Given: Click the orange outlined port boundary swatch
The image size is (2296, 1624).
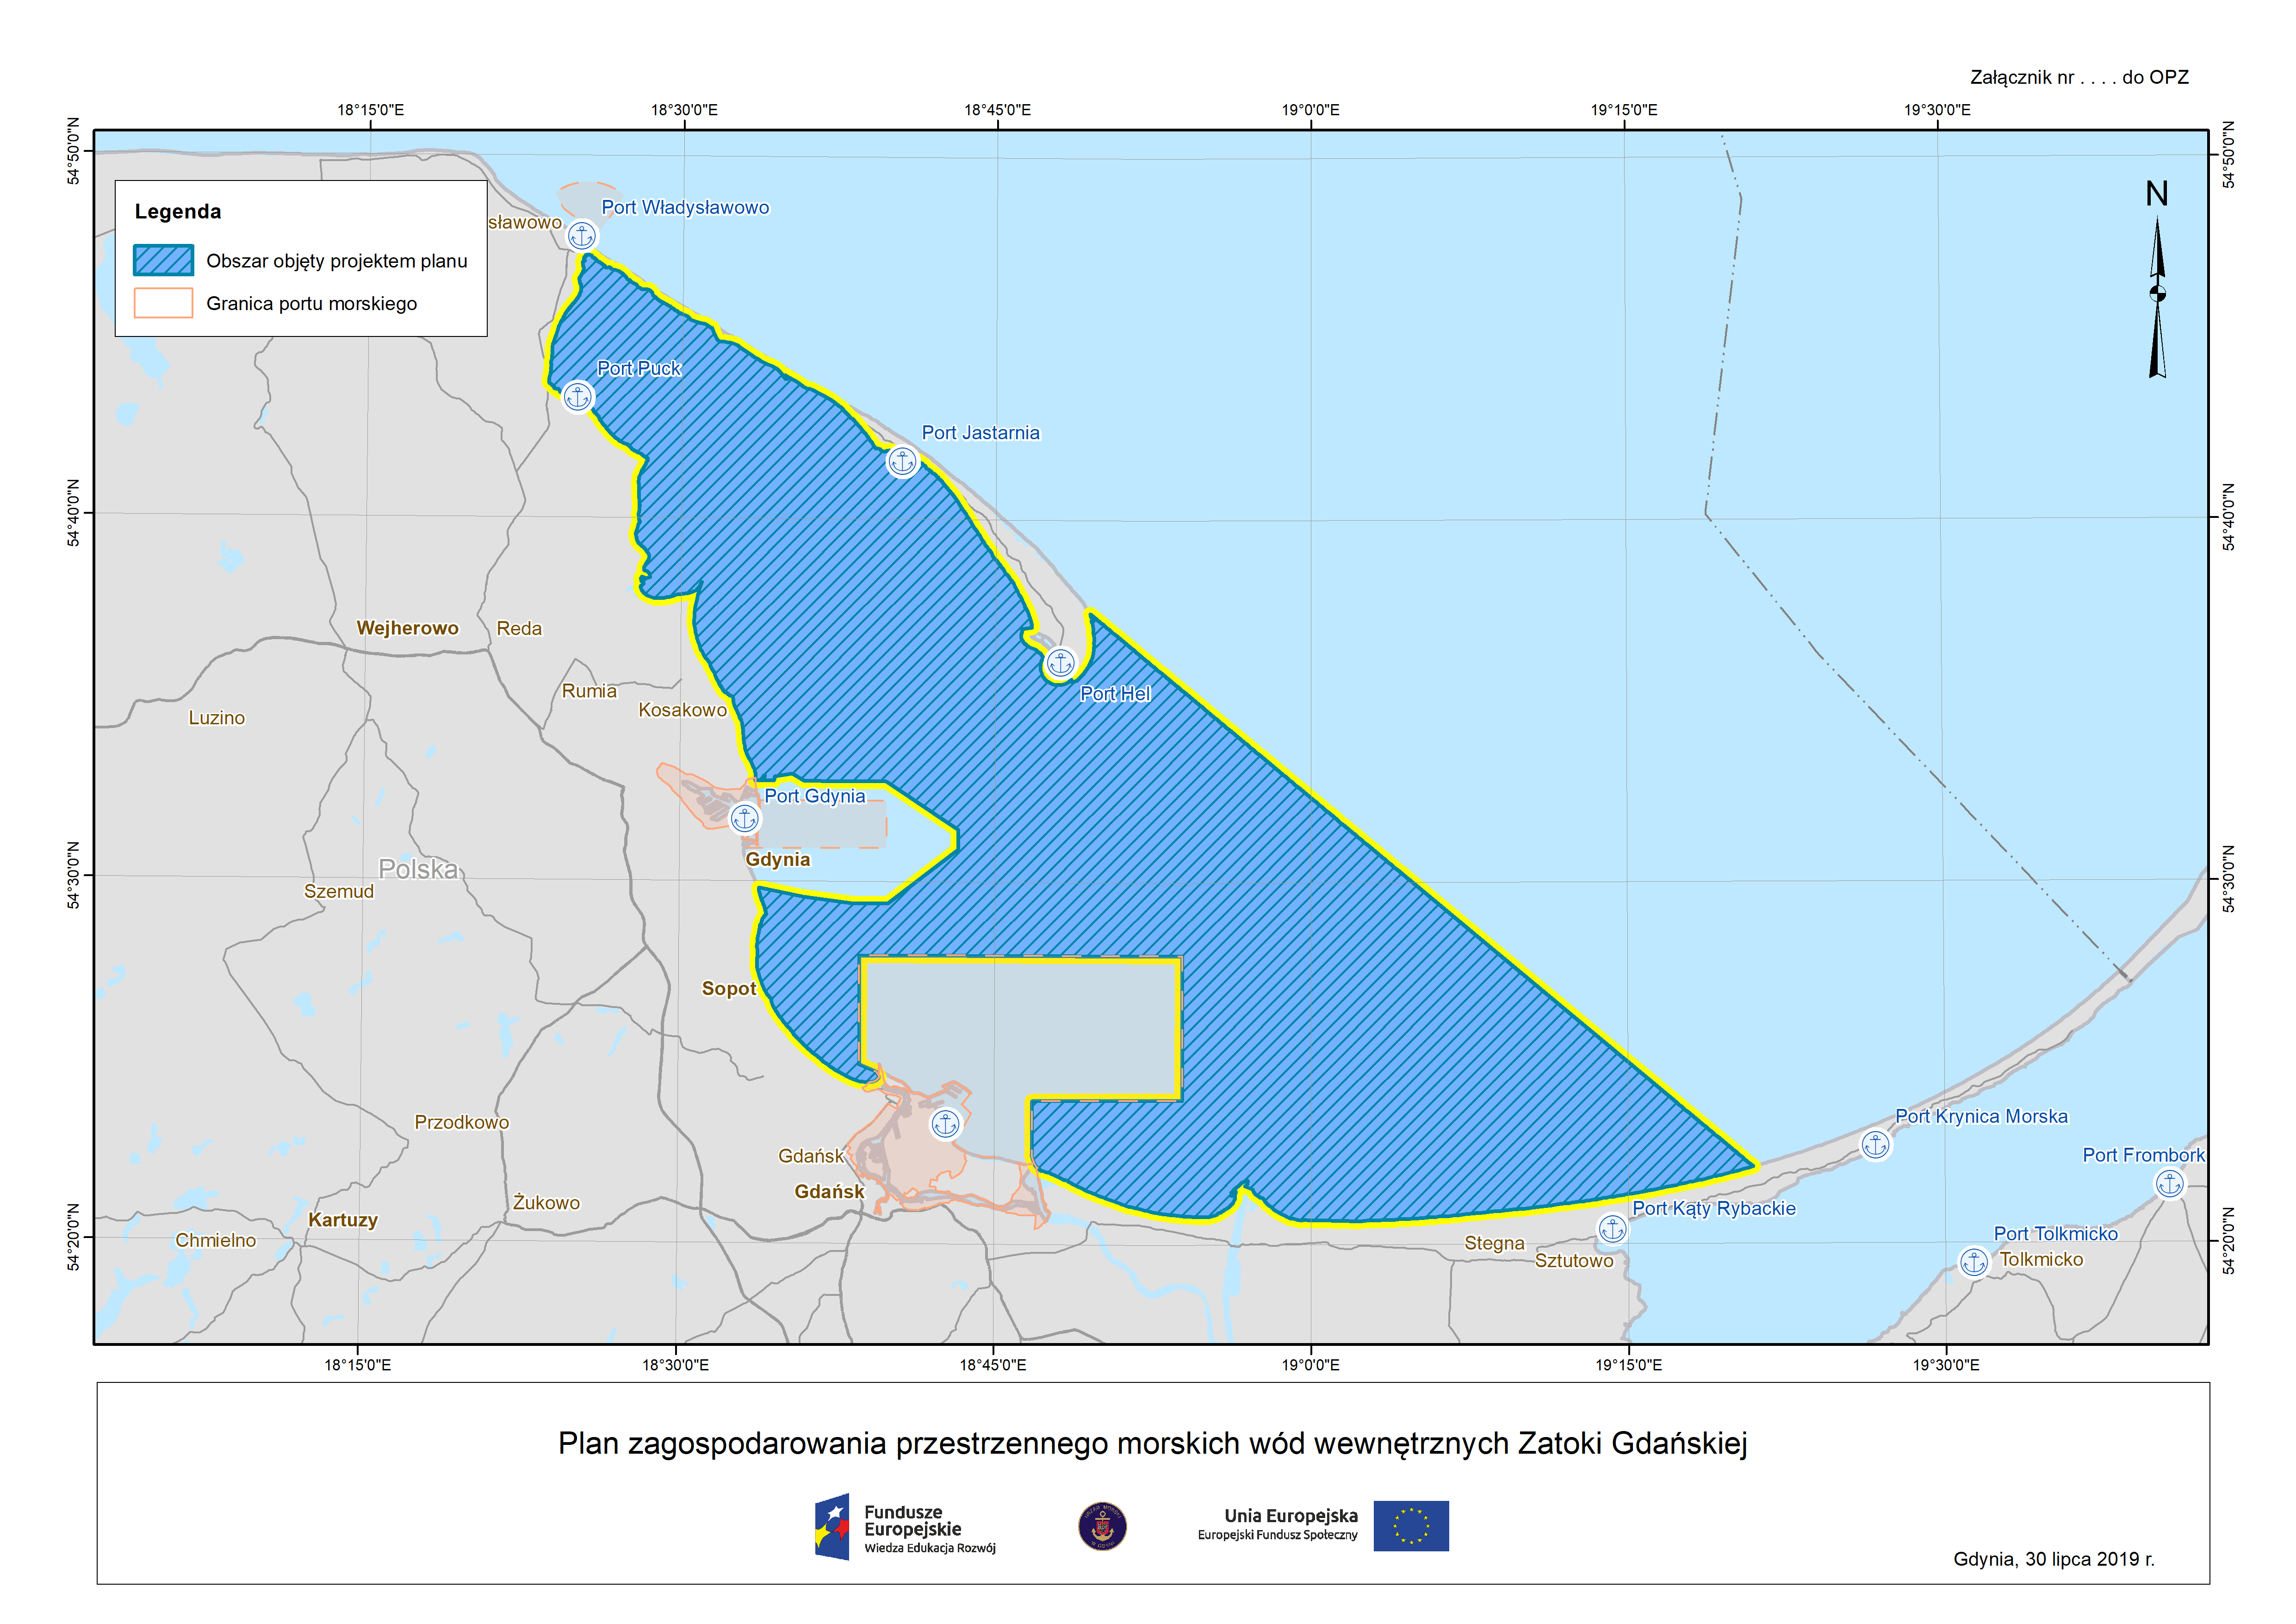Looking at the screenshot, I should pyautogui.click(x=163, y=303).
